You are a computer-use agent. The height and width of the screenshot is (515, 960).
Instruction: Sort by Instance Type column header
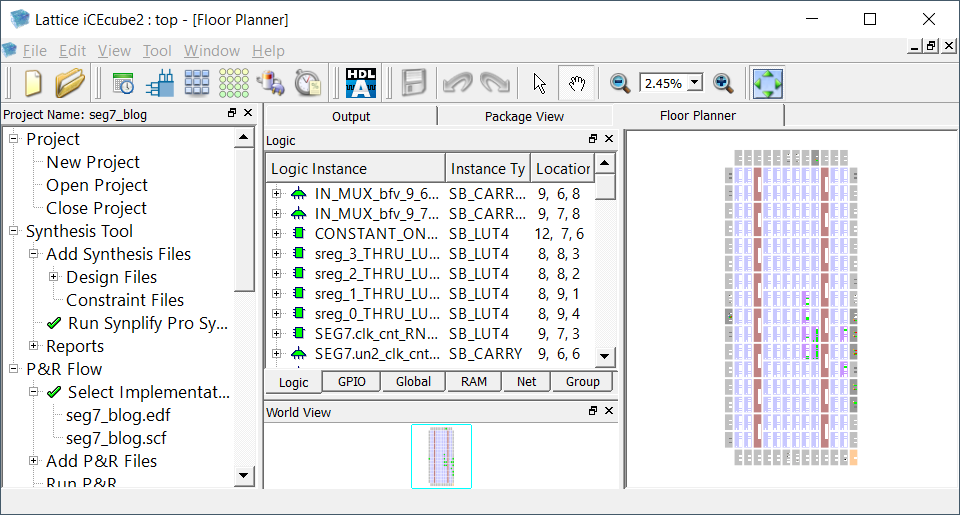(x=487, y=168)
